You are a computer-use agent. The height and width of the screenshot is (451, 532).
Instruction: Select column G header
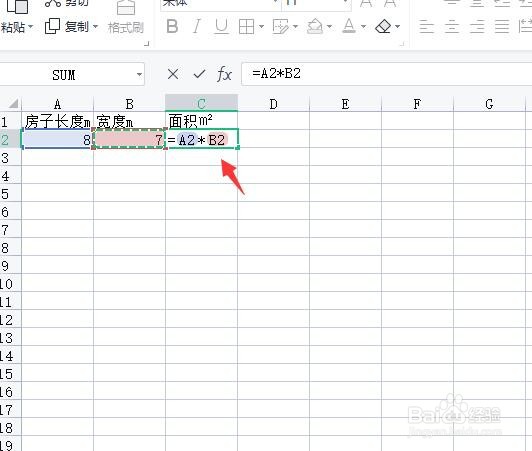tap(489, 104)
